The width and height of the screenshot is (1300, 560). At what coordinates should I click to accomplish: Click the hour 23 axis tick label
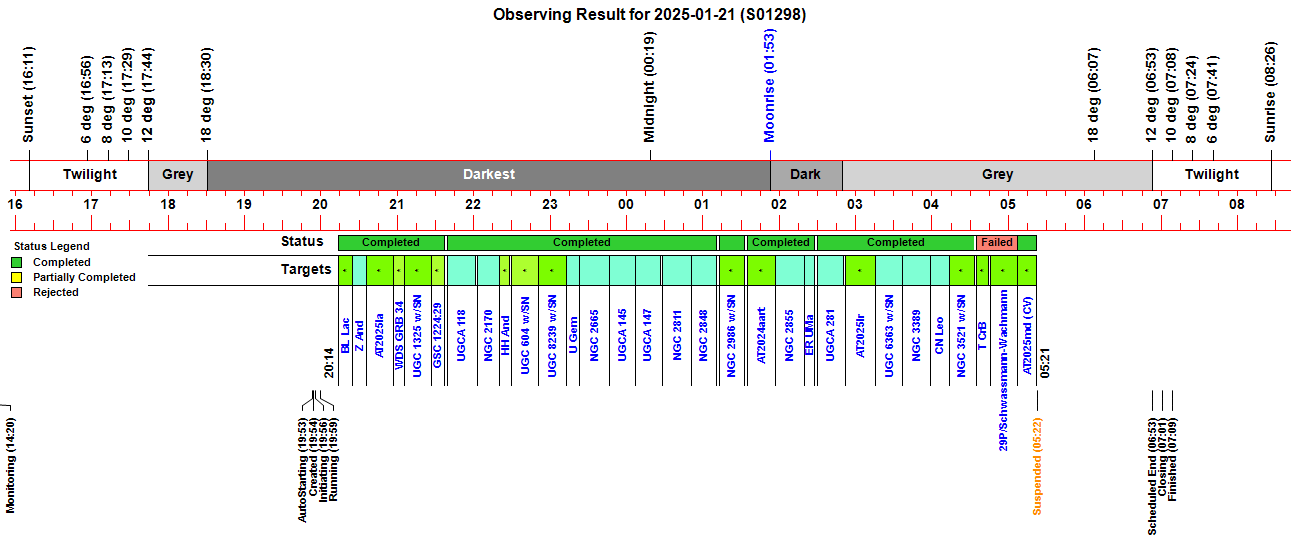coord(549,204)
